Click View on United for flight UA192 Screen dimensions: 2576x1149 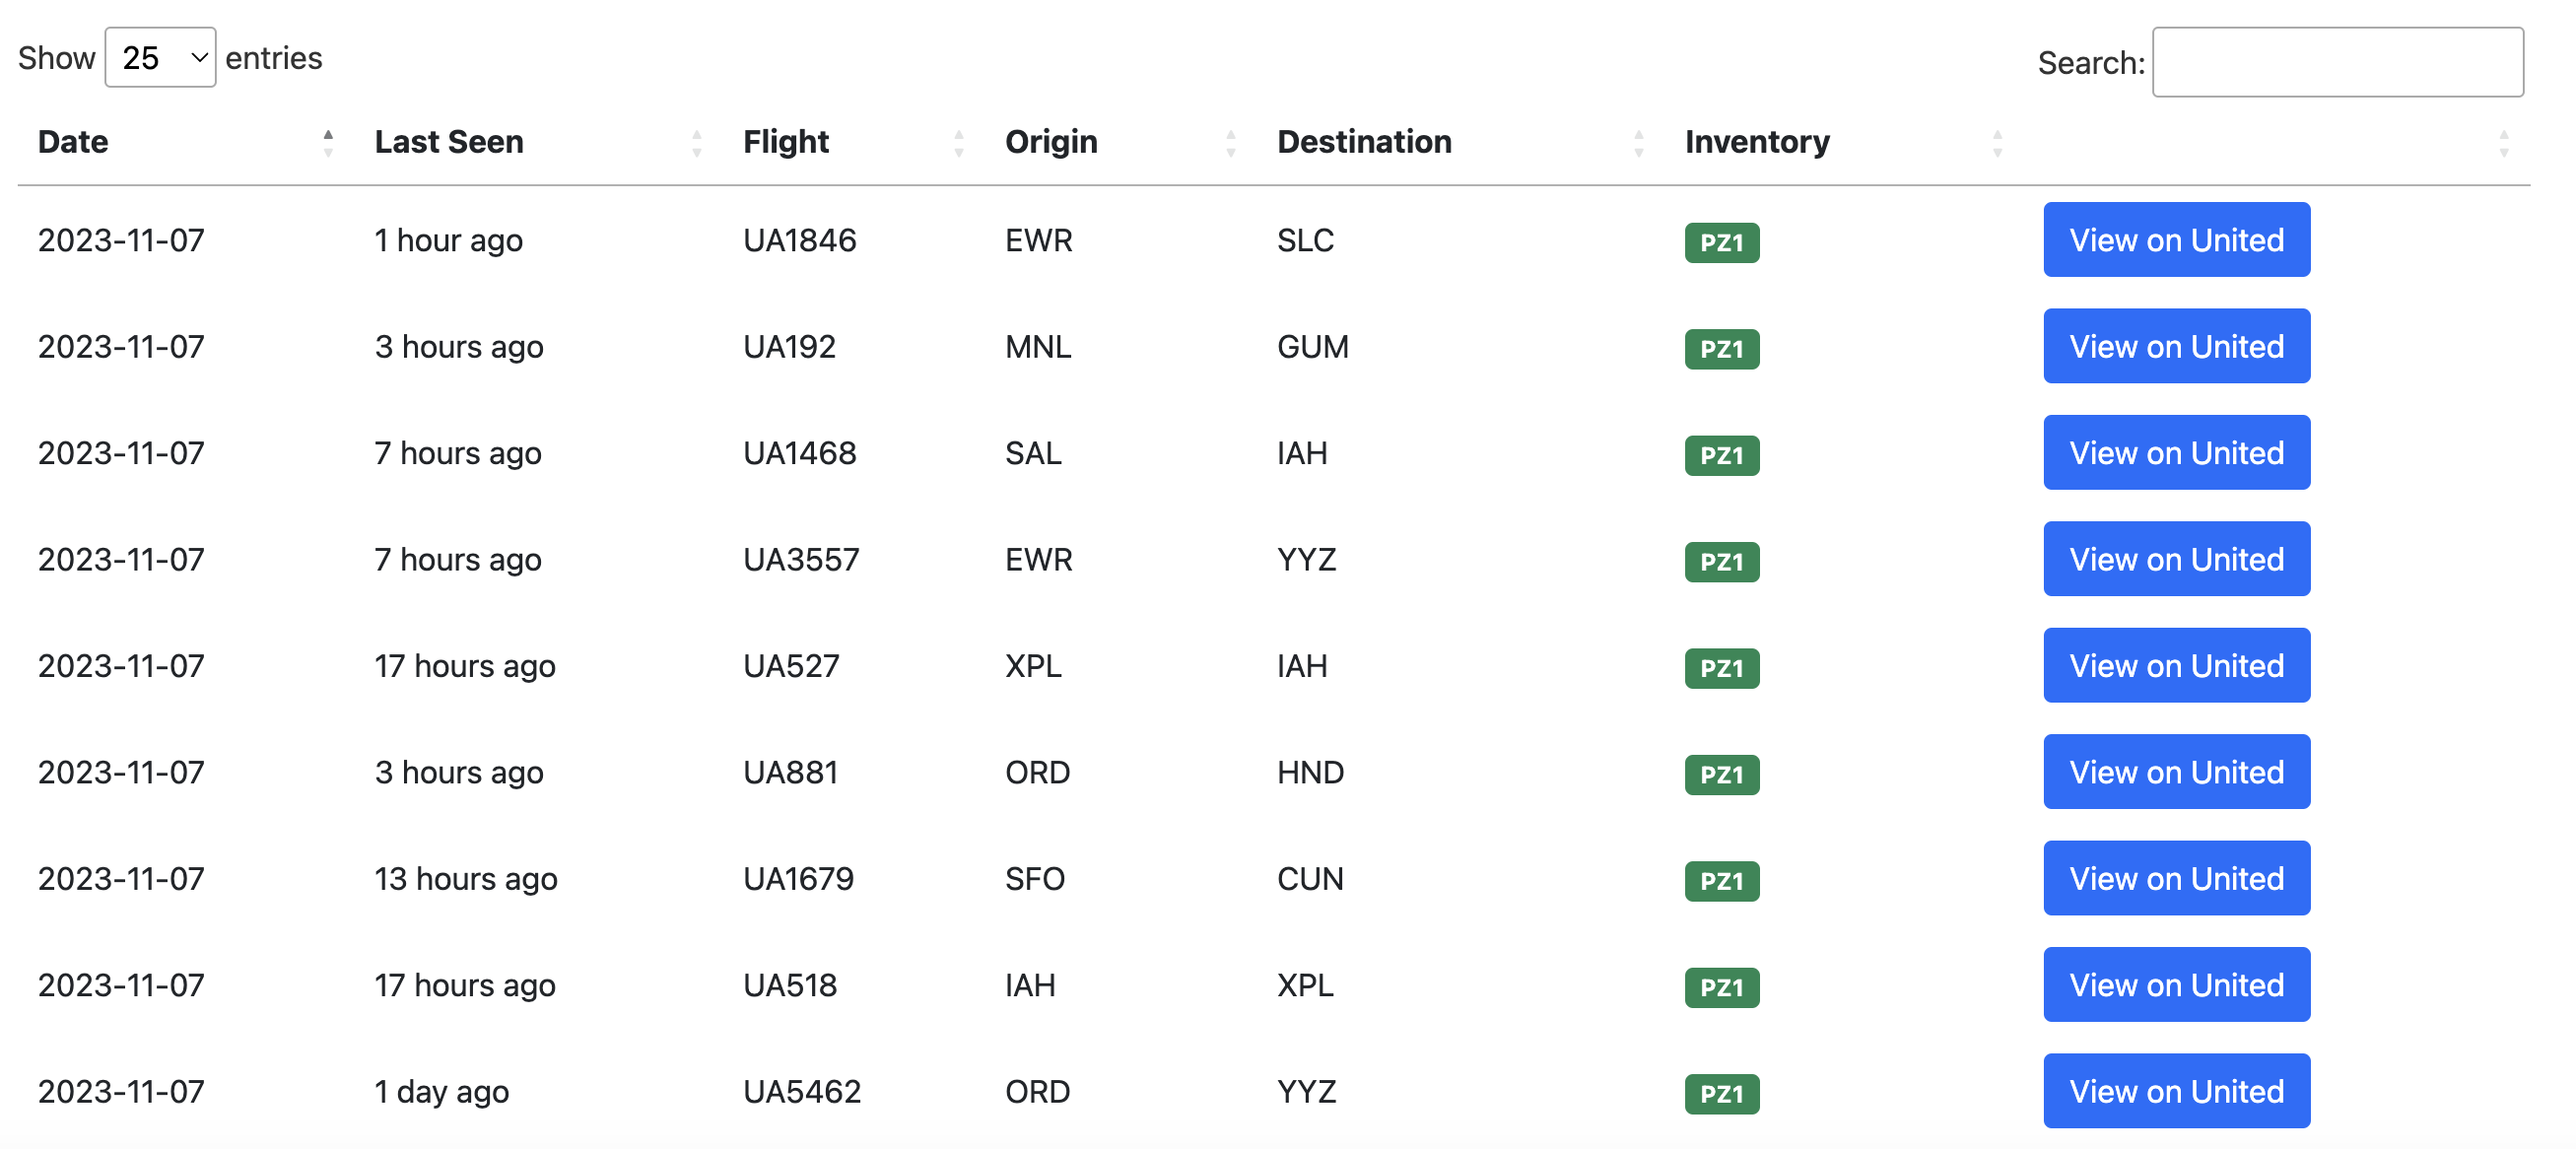pyautogui.click(x=2176, y=346)
